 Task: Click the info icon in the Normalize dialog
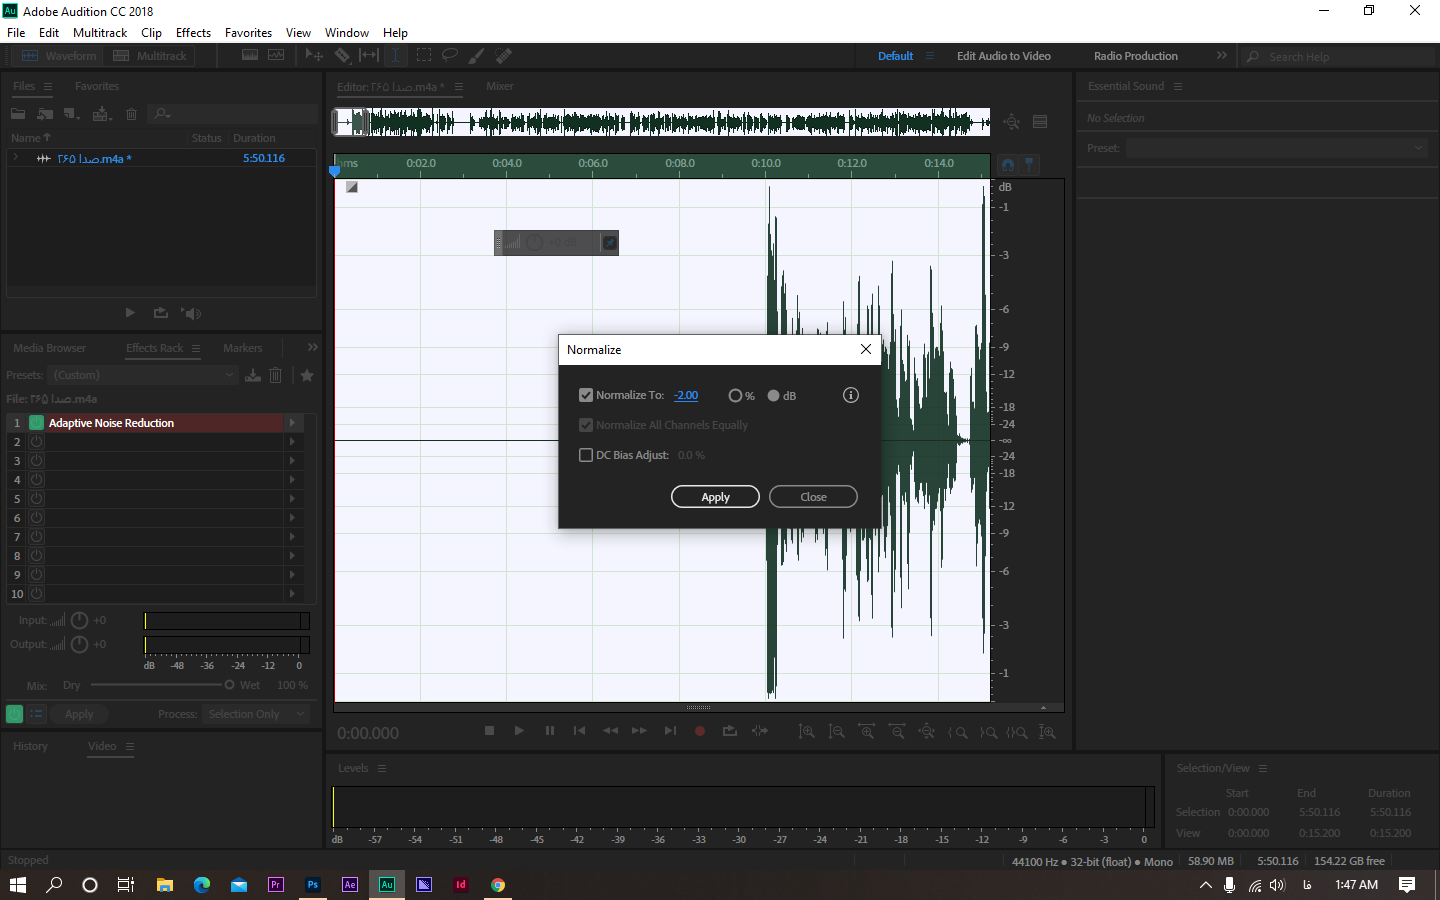[x=851, y=395]
